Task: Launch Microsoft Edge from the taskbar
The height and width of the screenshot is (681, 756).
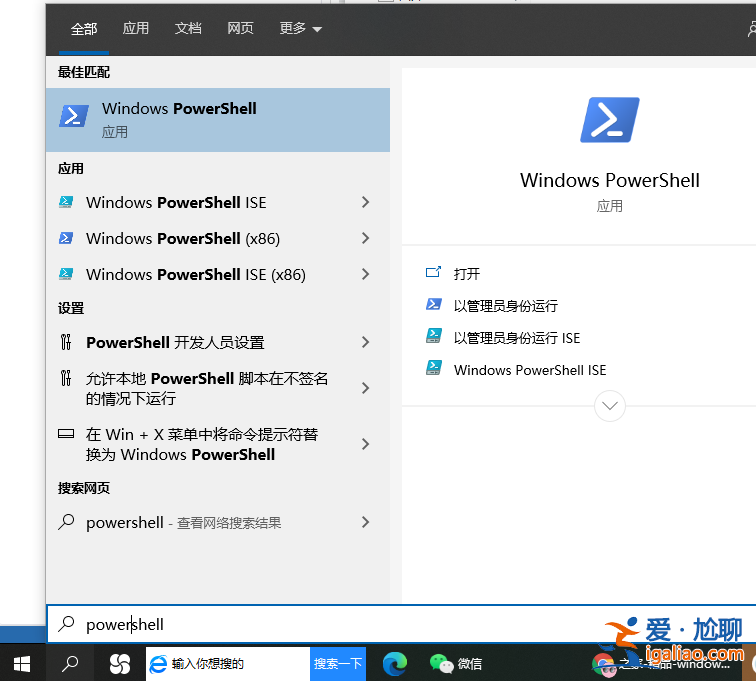Action: pos(395,664)
